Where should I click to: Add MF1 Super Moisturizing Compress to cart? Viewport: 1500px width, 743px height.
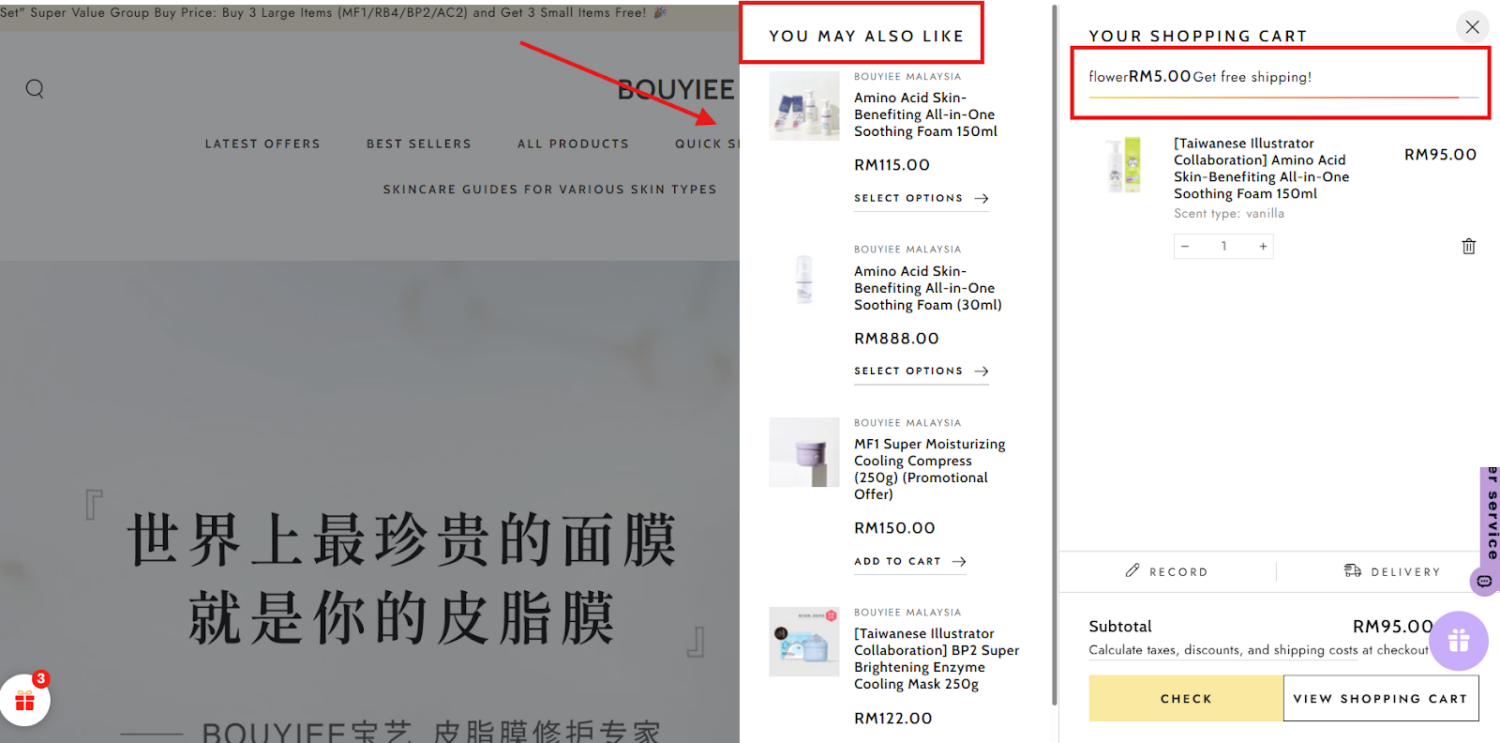tap(909, 561)
